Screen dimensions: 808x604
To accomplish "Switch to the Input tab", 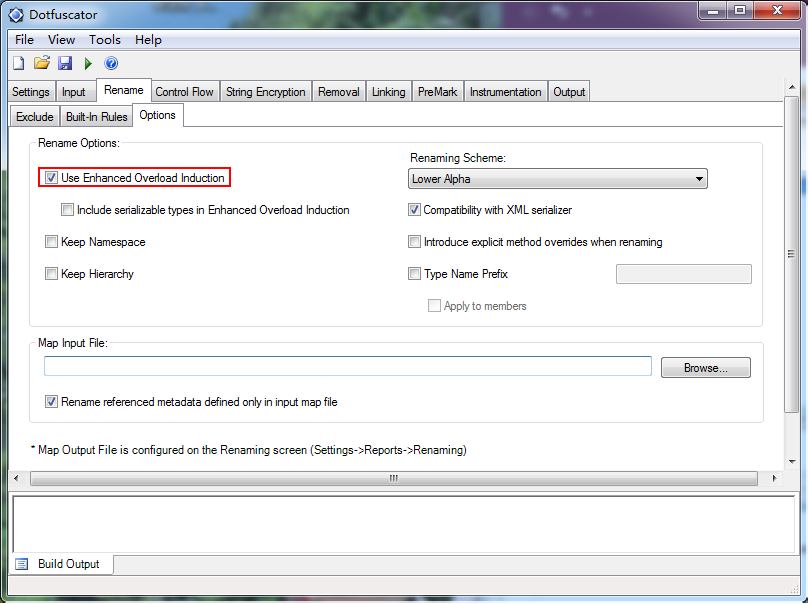I will point(74,92).
